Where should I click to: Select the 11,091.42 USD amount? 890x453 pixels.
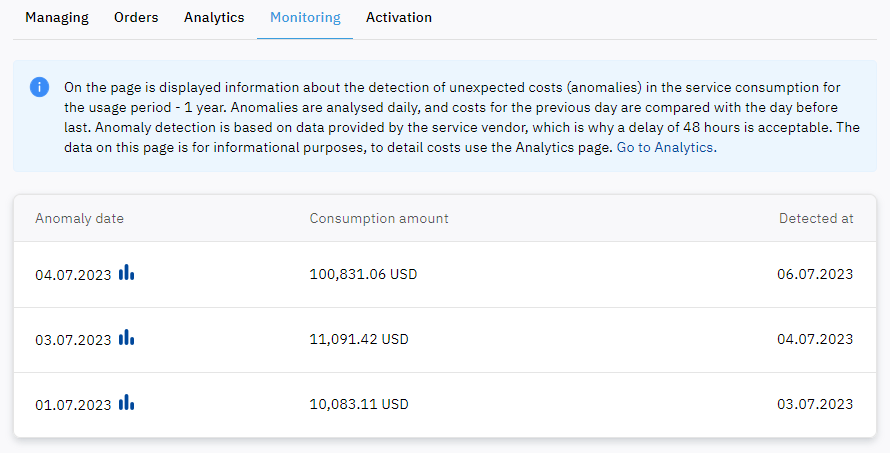pyautogui.click(x=359, y=339)
